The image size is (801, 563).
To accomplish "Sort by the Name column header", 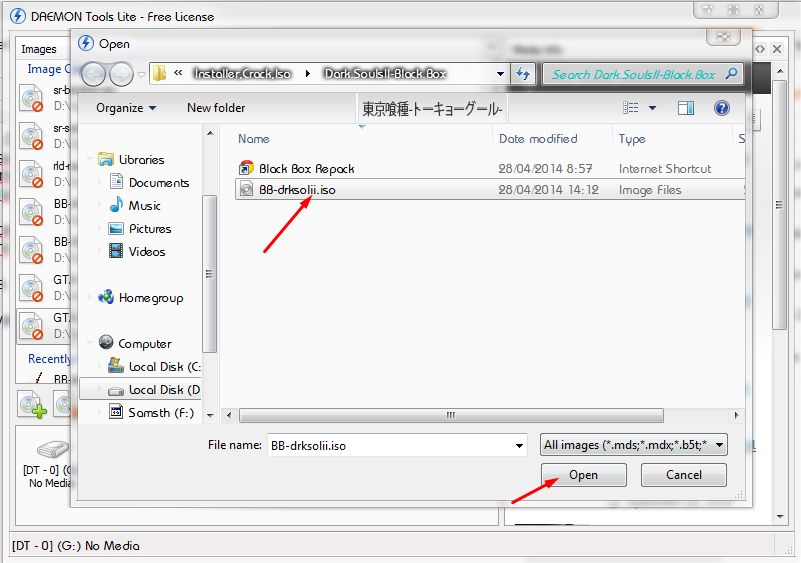I will (254, 139).
